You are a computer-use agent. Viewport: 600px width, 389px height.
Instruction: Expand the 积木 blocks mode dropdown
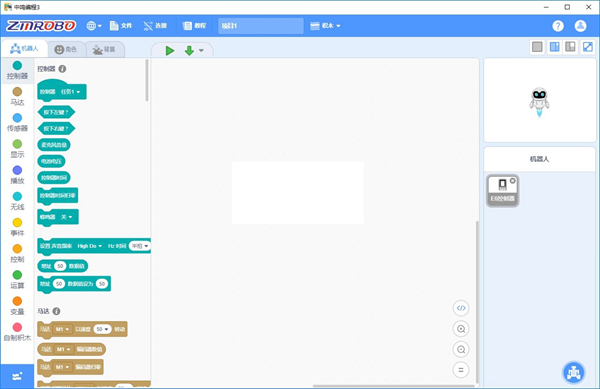click(x=325, y=26)
